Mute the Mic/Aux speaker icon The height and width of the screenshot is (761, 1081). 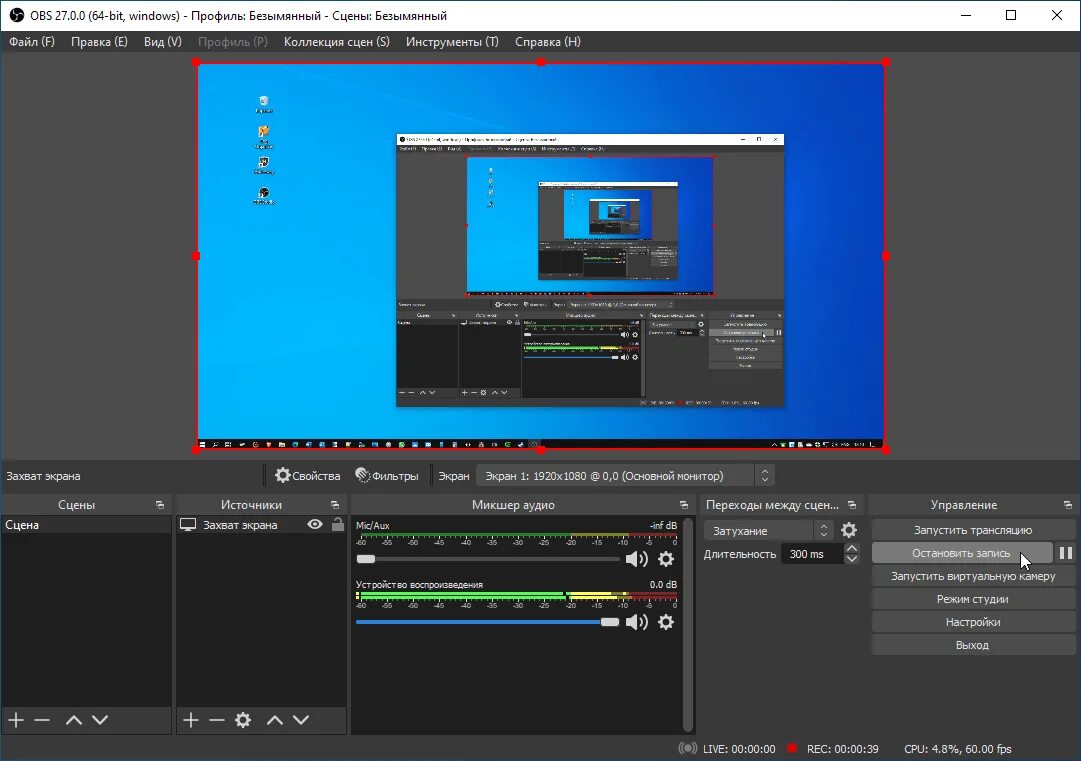(x=636, y=559)
